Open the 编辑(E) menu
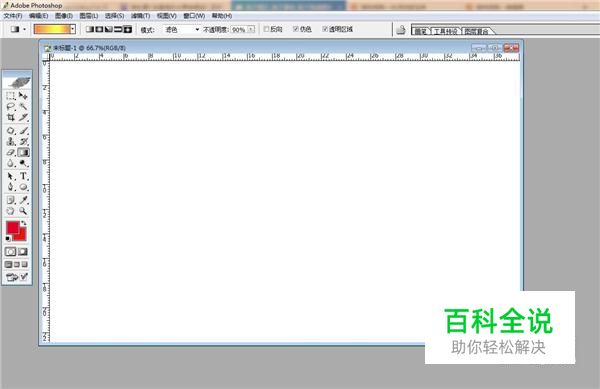 (x=39, y=16)
